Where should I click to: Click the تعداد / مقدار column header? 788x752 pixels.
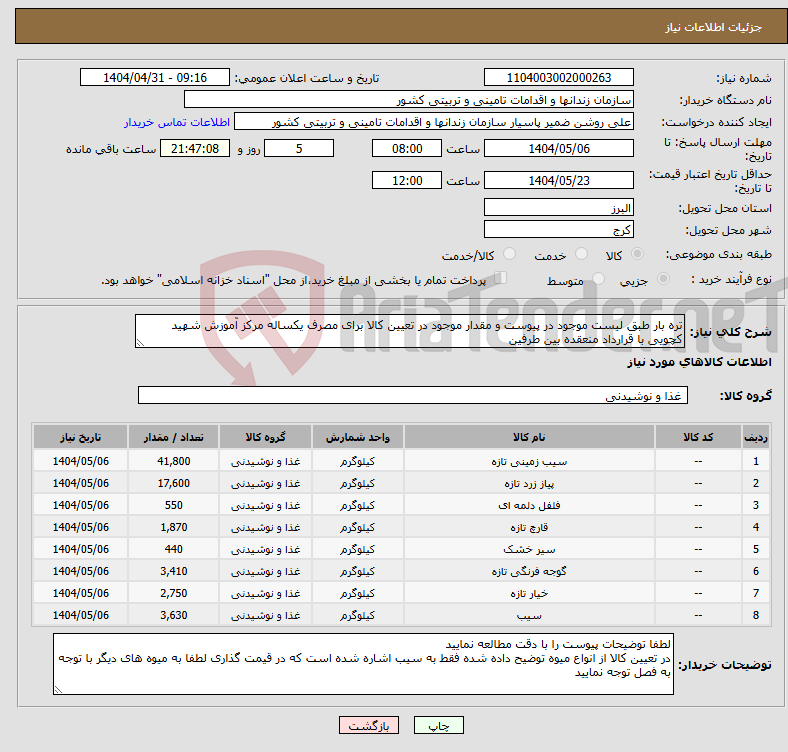click(173, 438)
